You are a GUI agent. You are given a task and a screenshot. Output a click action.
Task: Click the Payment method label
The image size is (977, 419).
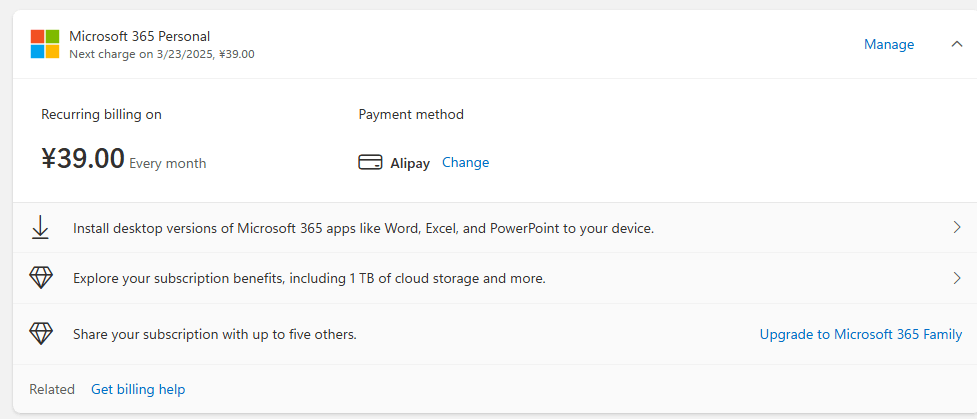pos(411,114)
